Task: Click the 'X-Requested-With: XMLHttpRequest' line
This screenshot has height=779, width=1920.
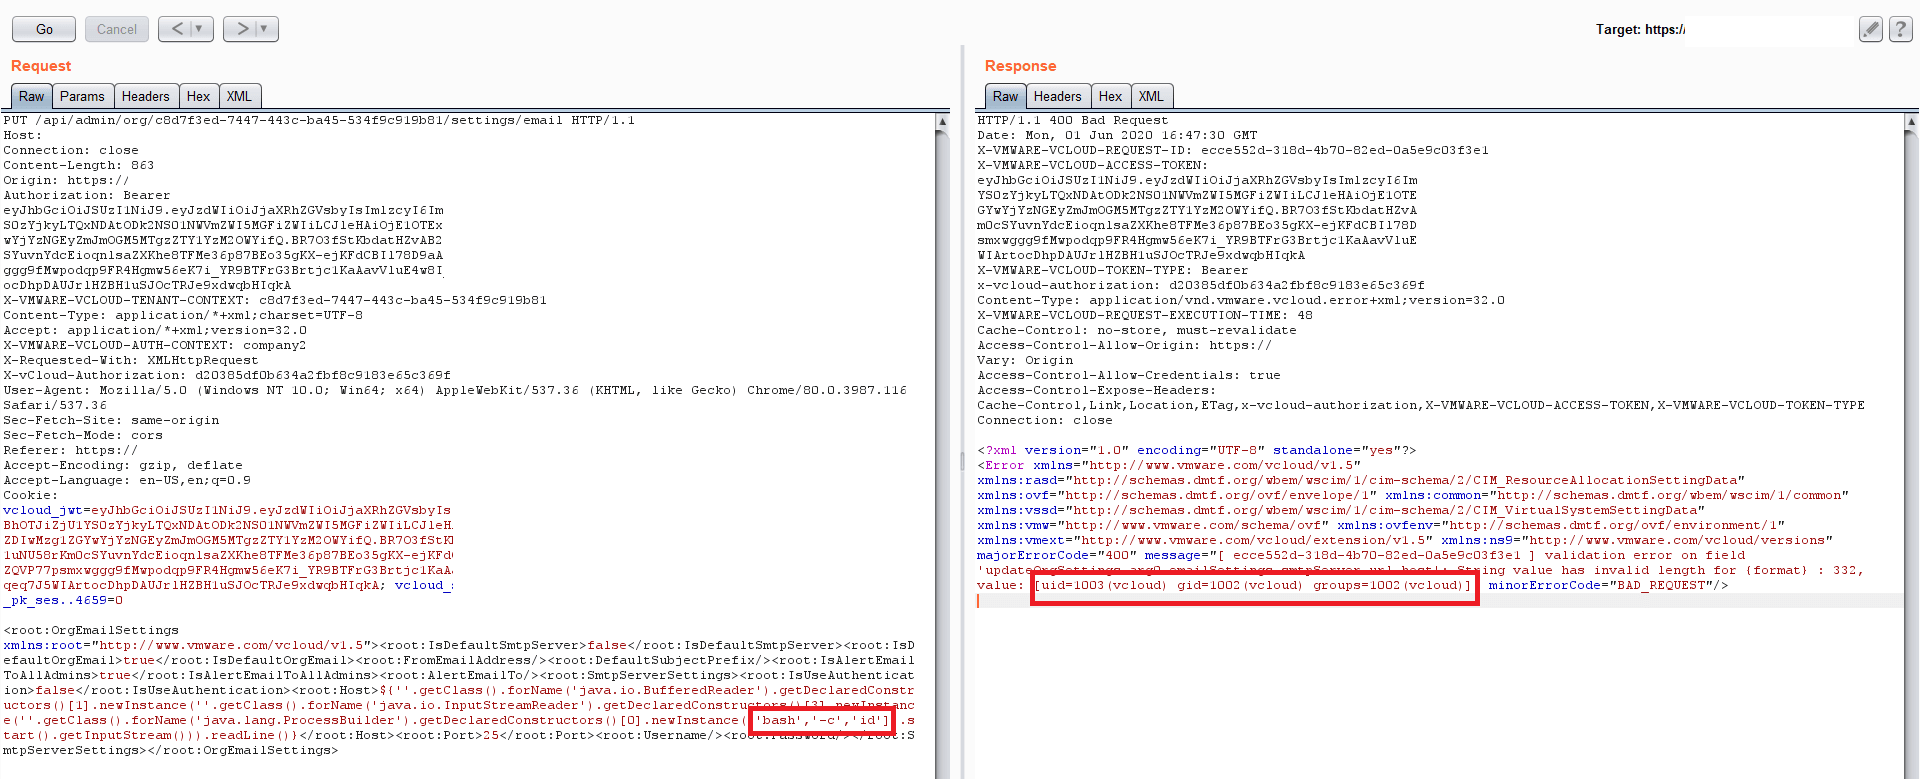Action: (131, 360)
